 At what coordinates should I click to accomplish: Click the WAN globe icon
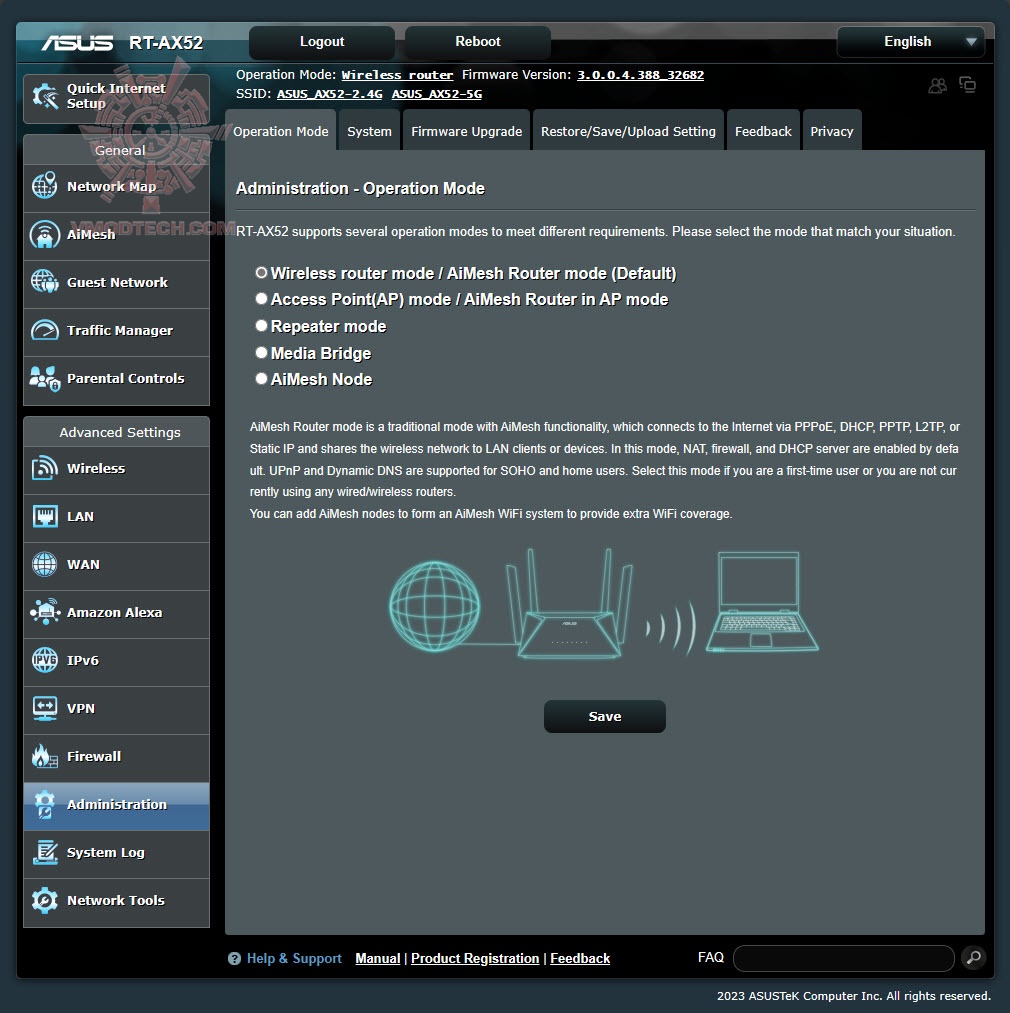[45, 564]
